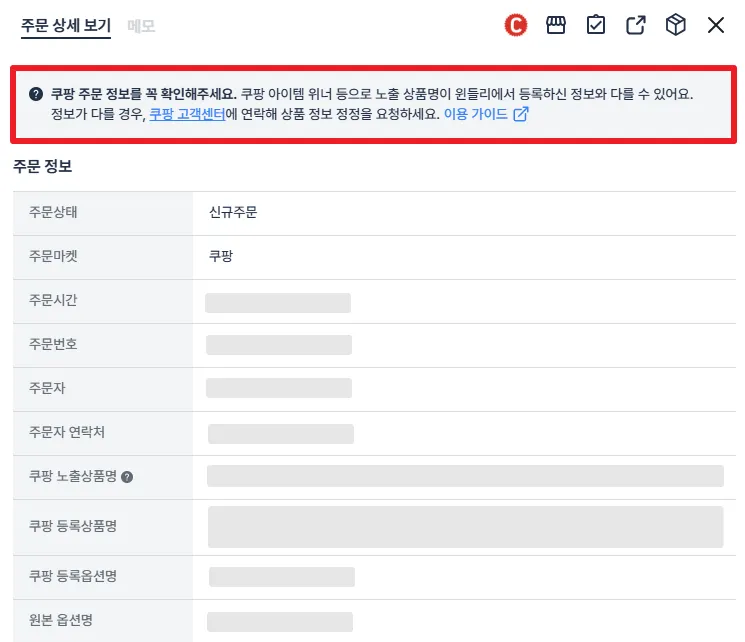Click the help icon next to 쿠팡 노출상품명

pos(127,477)
